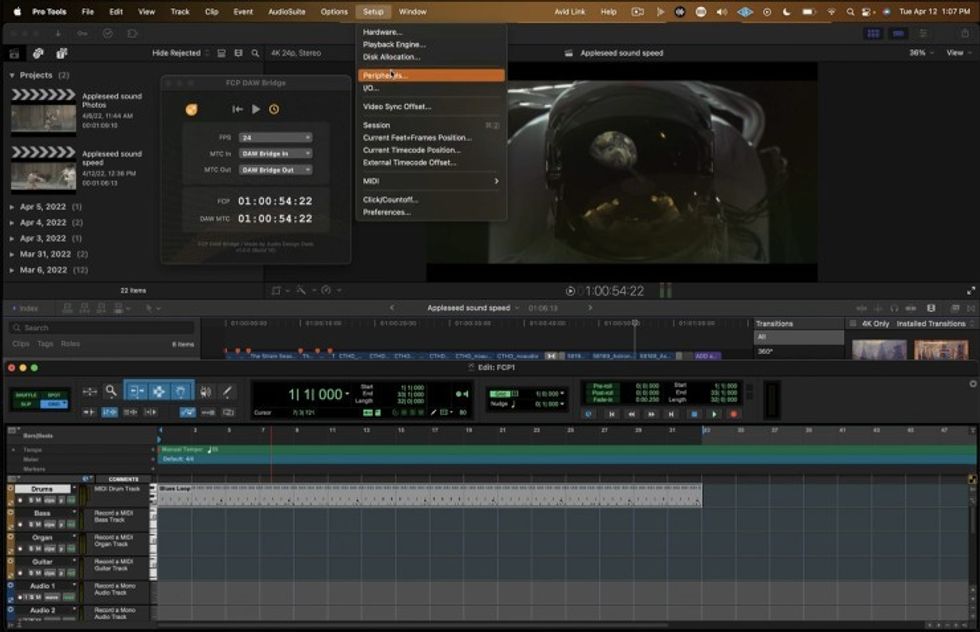Viewport: 980px width, 632px height.
Task: Open the Hide Rejected filter dropdown
Action: coord(180,53)
